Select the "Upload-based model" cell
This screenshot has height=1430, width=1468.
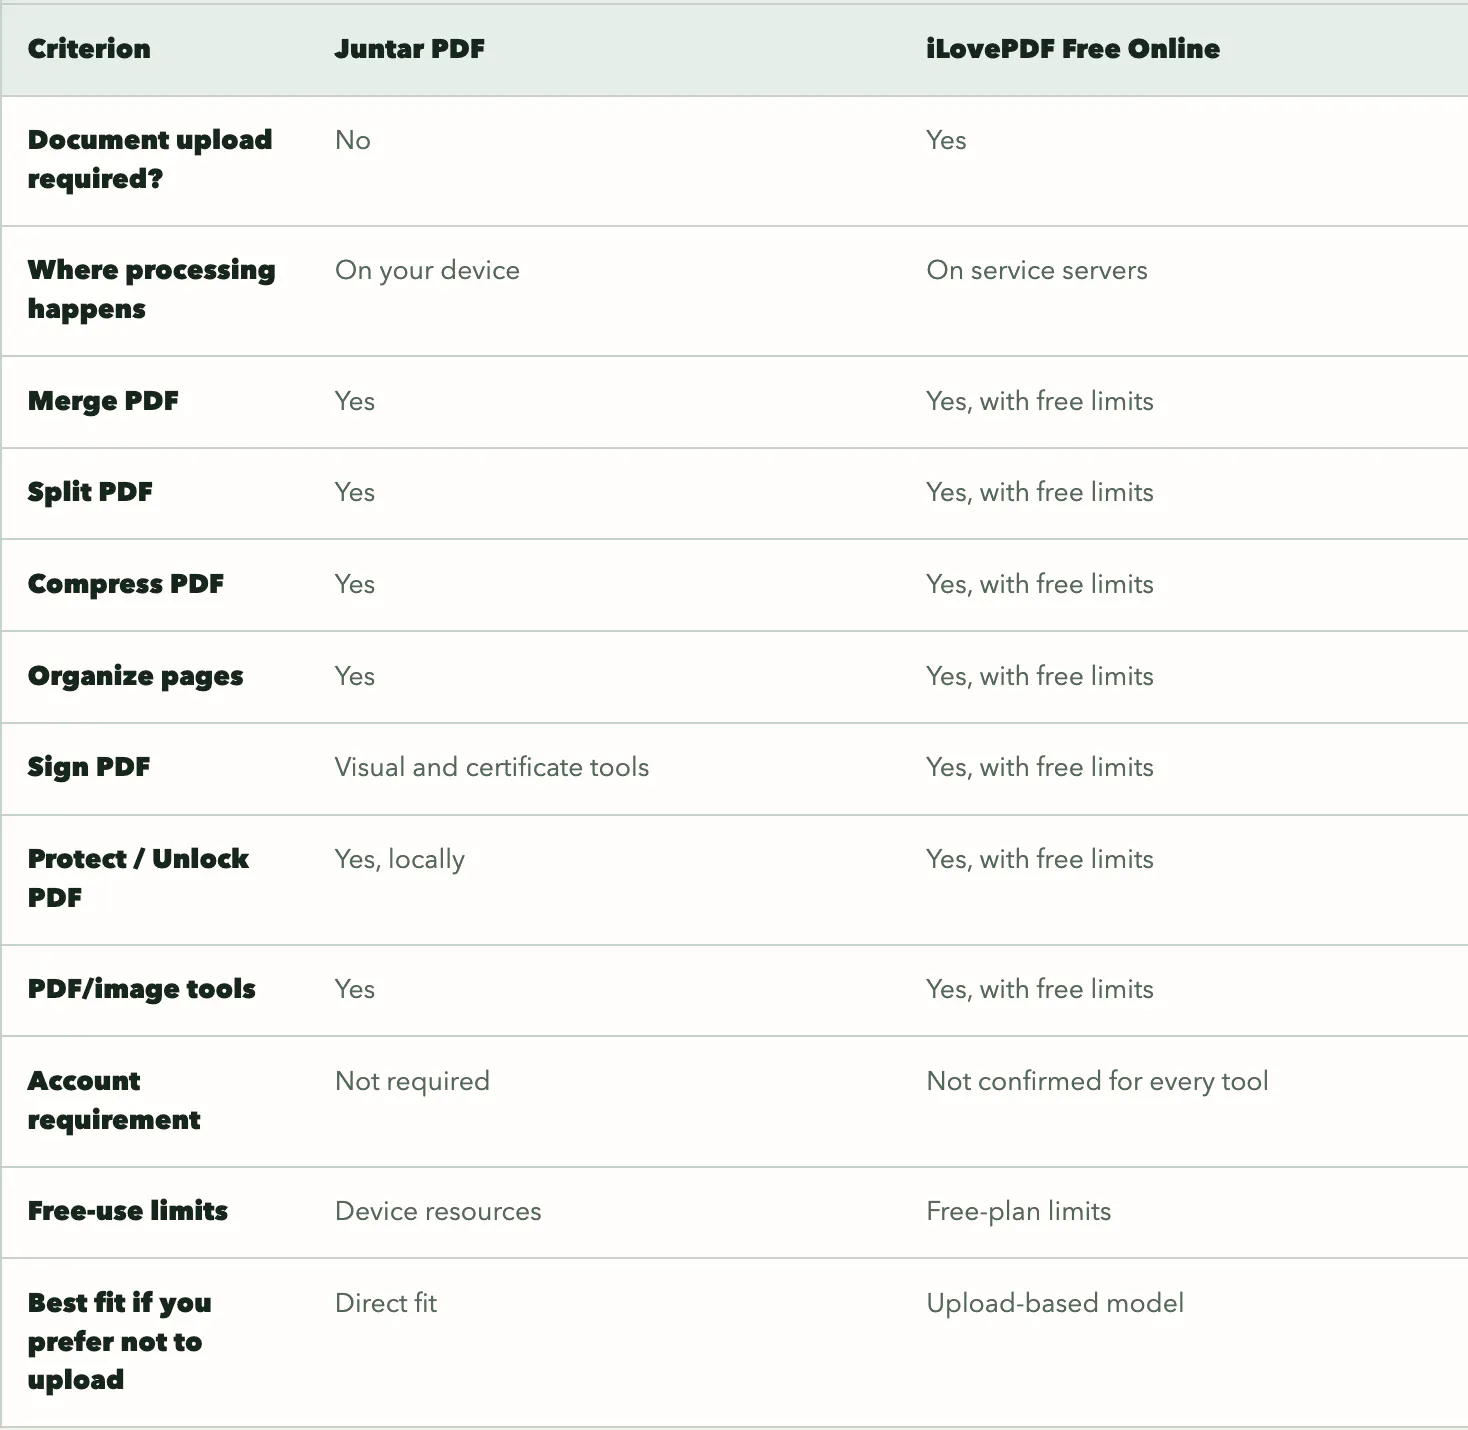[x=1055, y=1303]
